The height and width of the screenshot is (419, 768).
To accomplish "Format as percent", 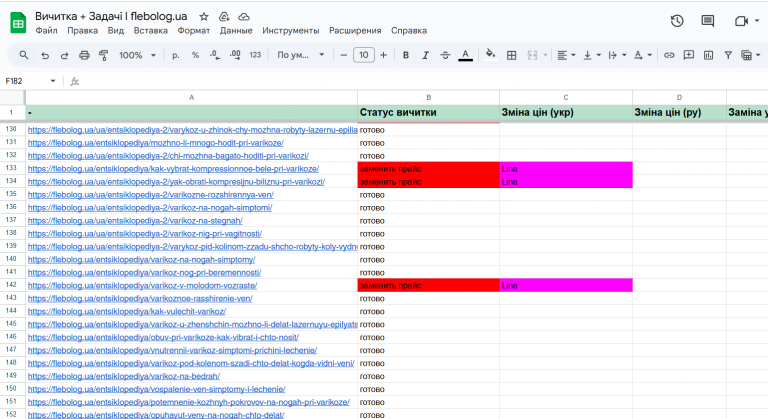I will coord(195,55).
